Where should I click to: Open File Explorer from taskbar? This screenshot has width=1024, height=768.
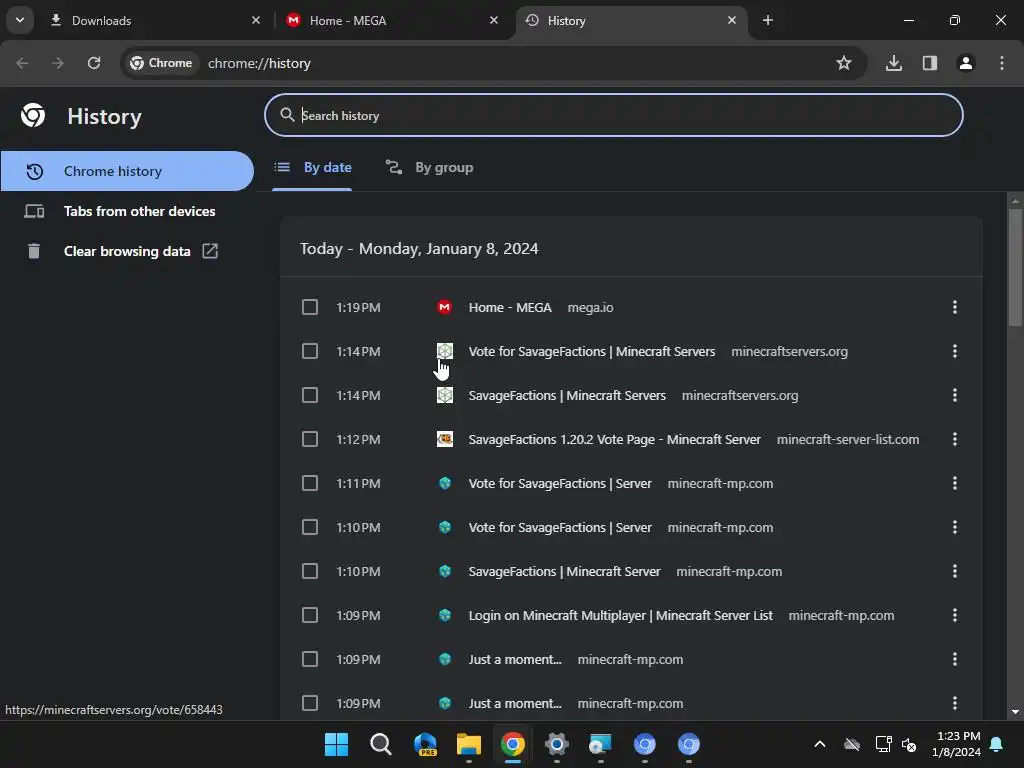[469, 744]
